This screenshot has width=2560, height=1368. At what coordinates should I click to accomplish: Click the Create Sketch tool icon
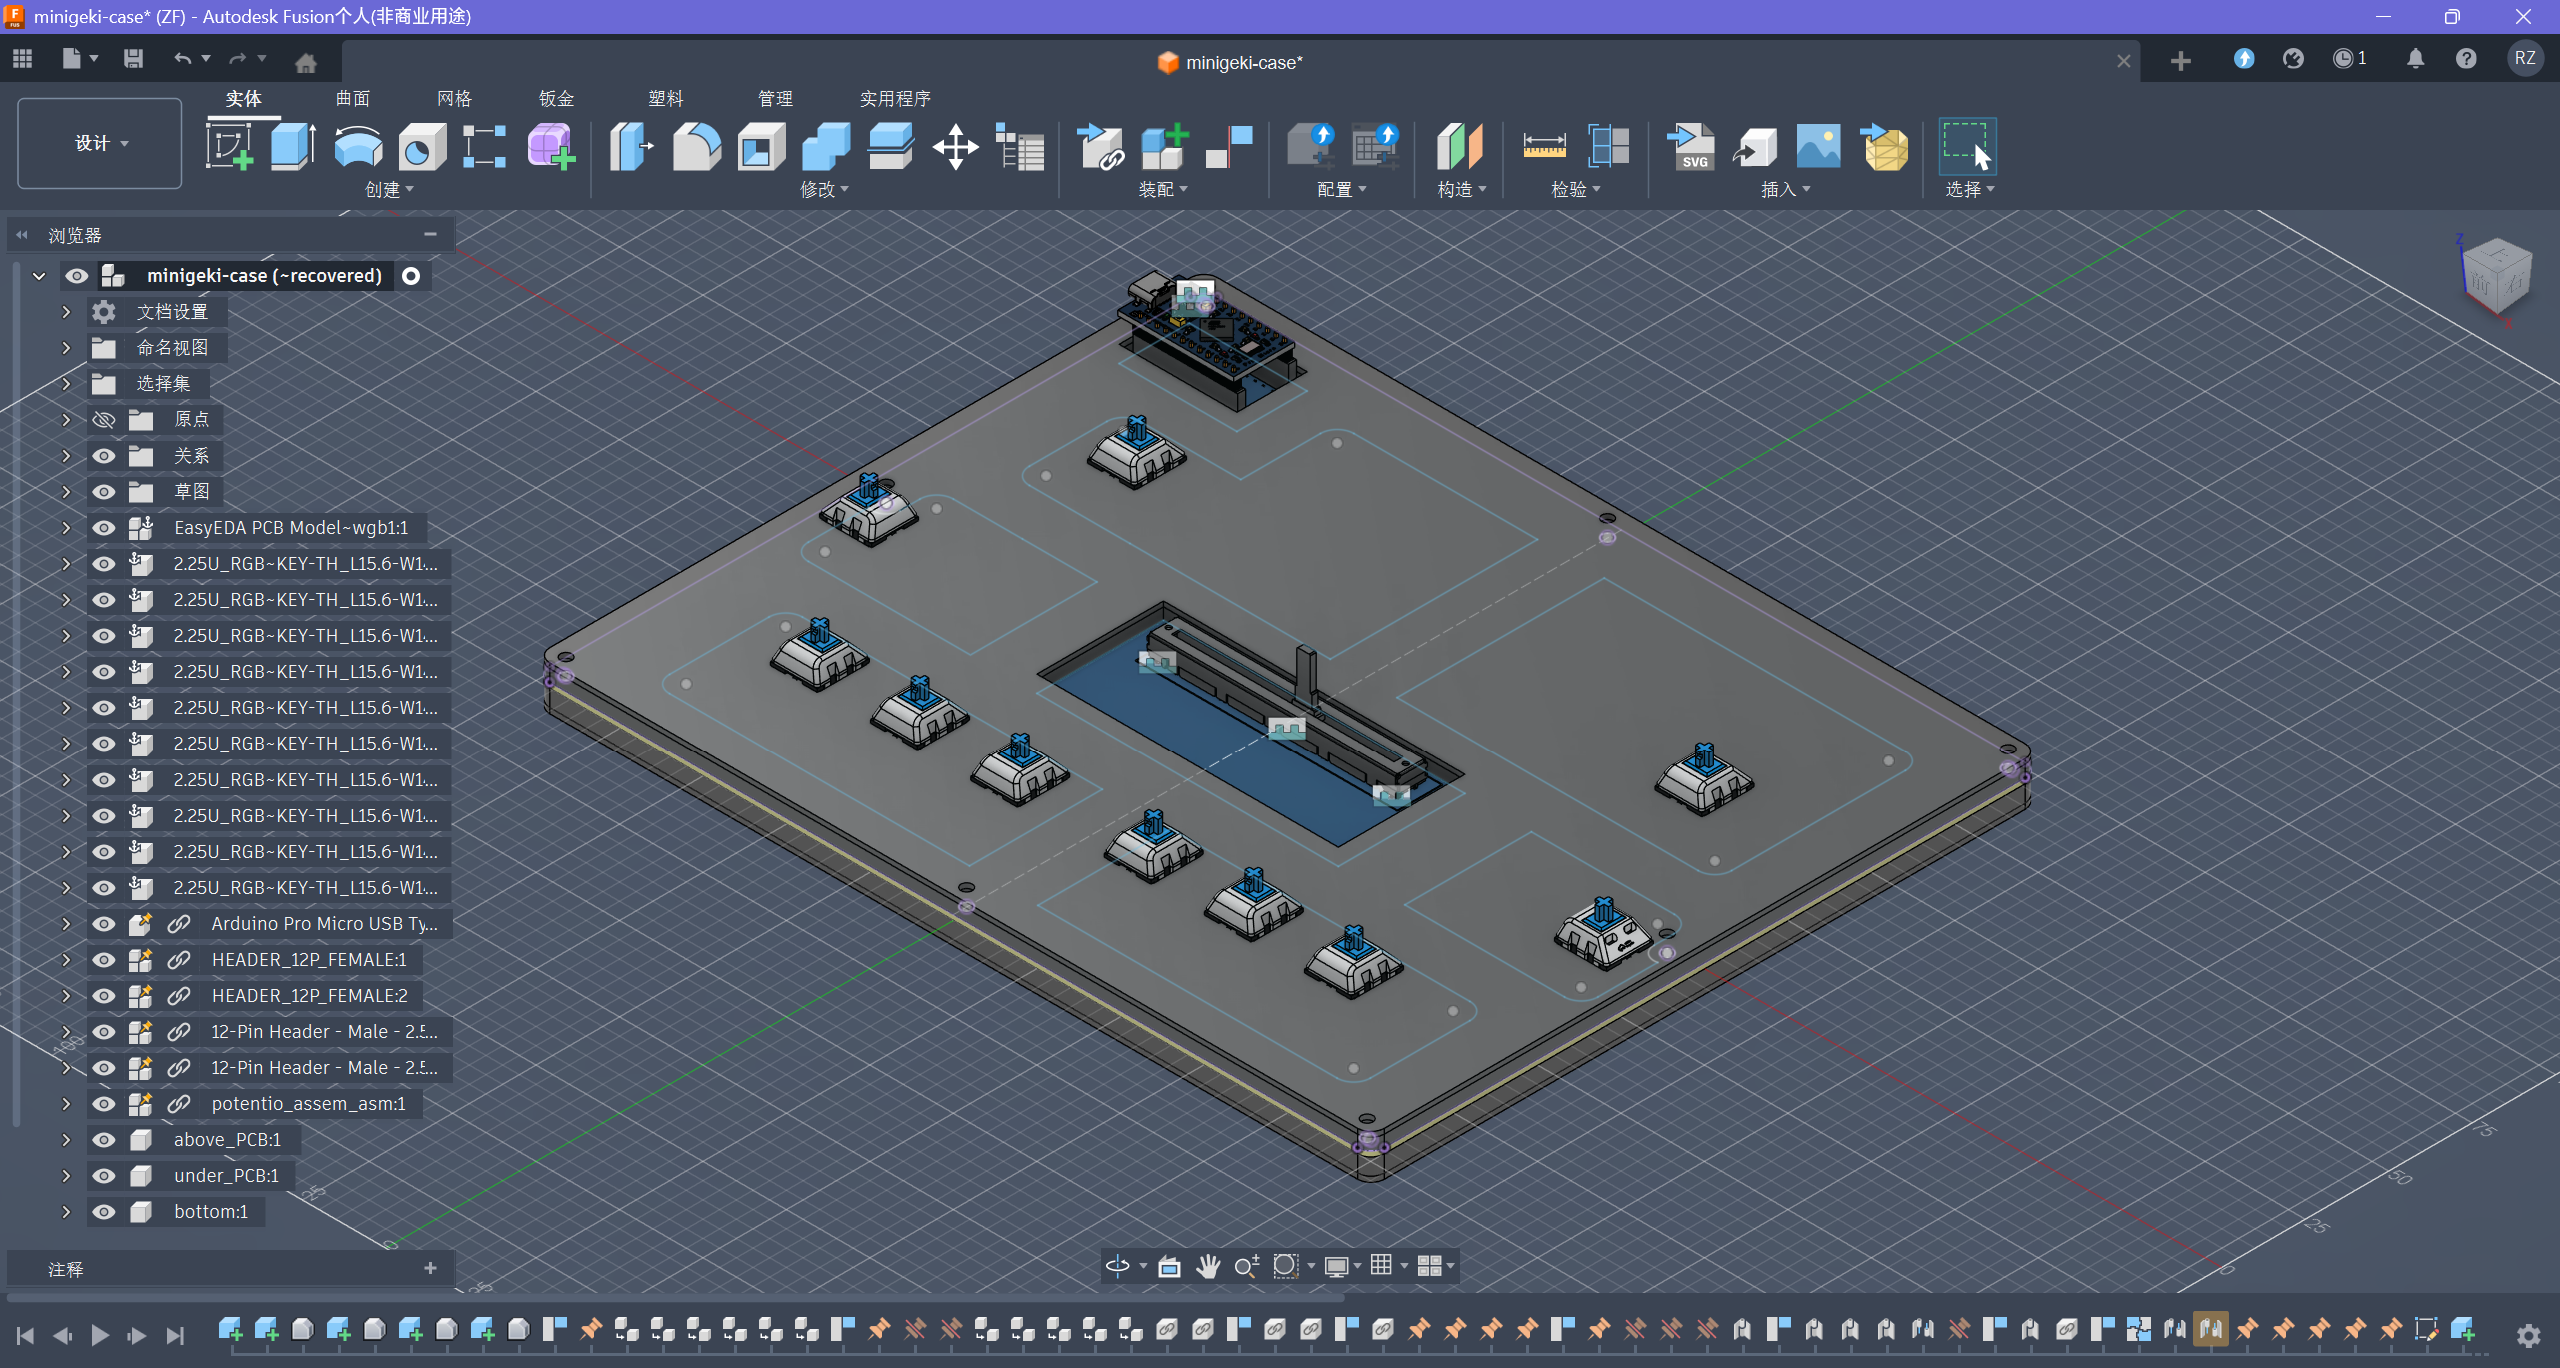[x=229, y=147]
